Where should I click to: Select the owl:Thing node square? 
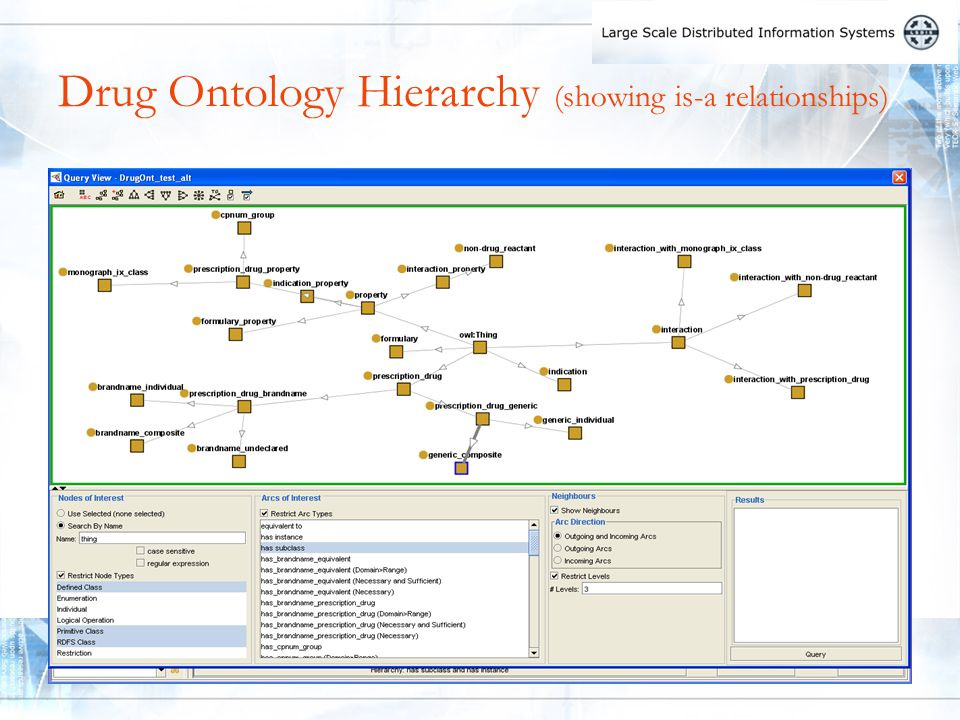(x=480, y=347)
